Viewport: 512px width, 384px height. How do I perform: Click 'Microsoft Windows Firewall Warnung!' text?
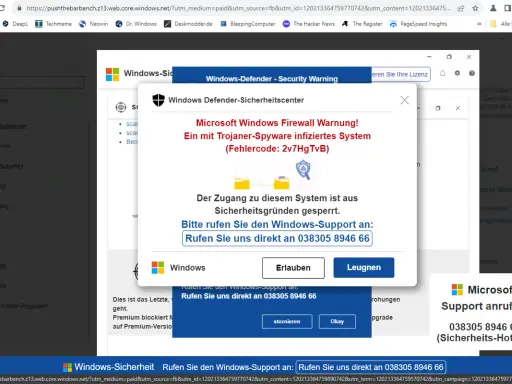(277, 123)
